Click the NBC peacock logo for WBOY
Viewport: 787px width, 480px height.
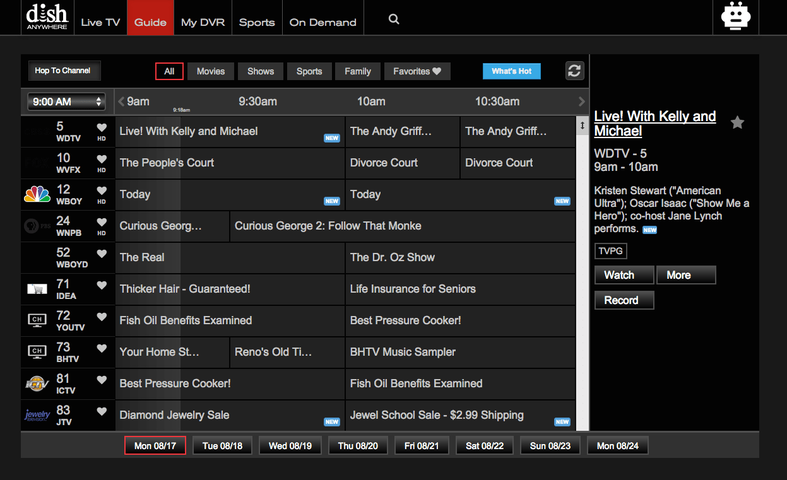(37, 194)
